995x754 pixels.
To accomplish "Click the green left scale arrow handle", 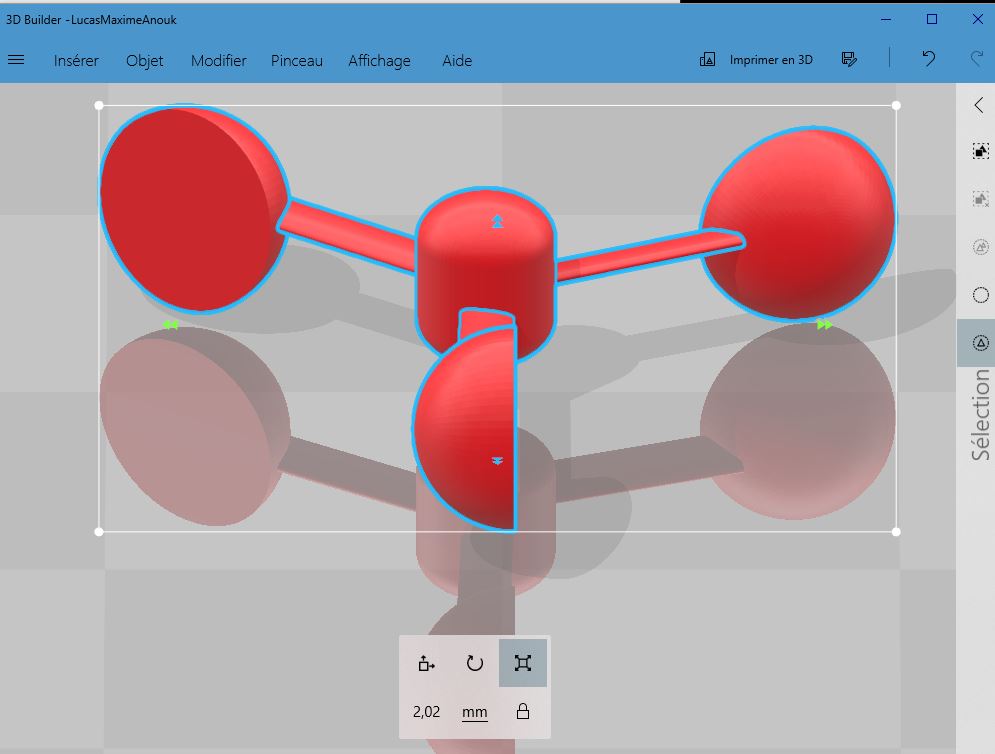I will pyautogui.click(x=170, y=325).
